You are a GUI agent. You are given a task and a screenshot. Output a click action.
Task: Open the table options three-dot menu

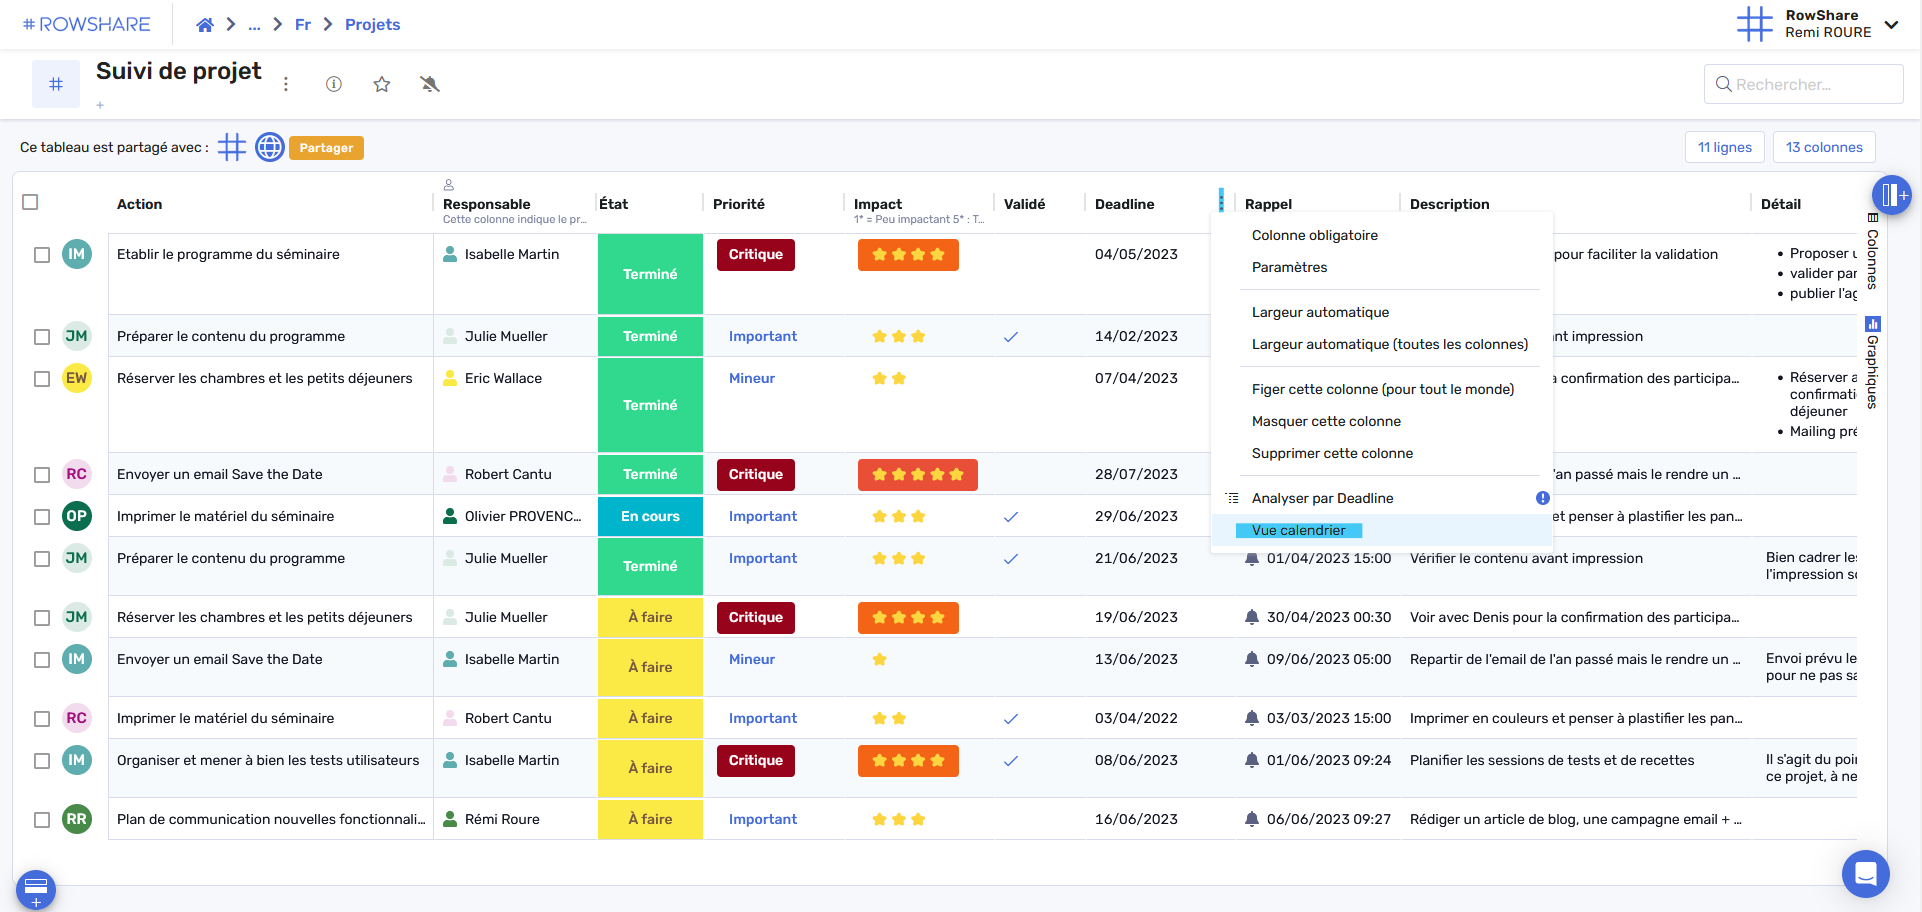click(x=286, y=84)
